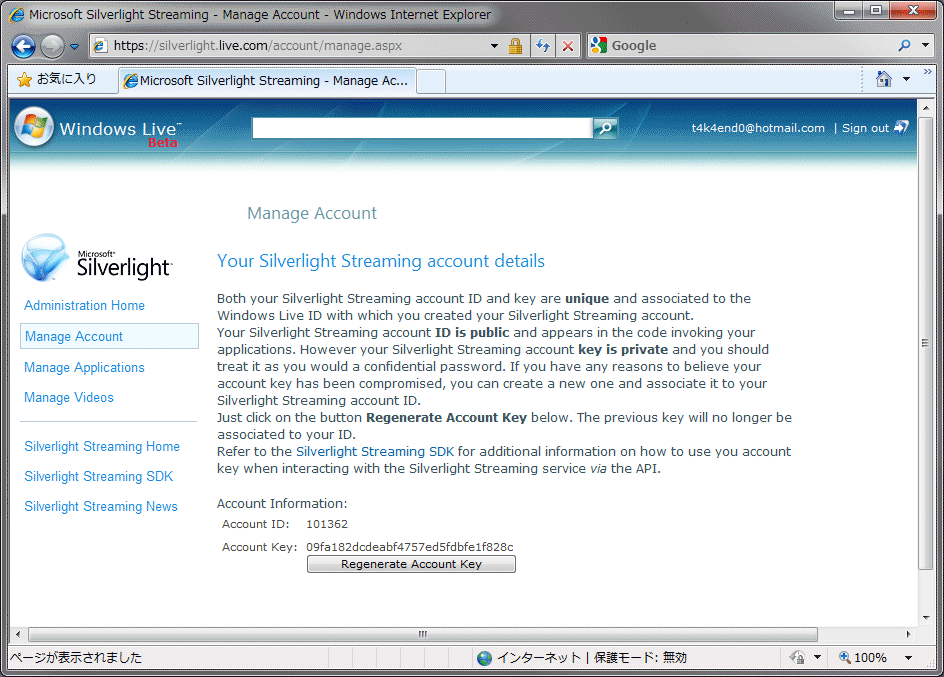Click the Home icon in command bar
This screenshot has height=677, width=944.
883,79
